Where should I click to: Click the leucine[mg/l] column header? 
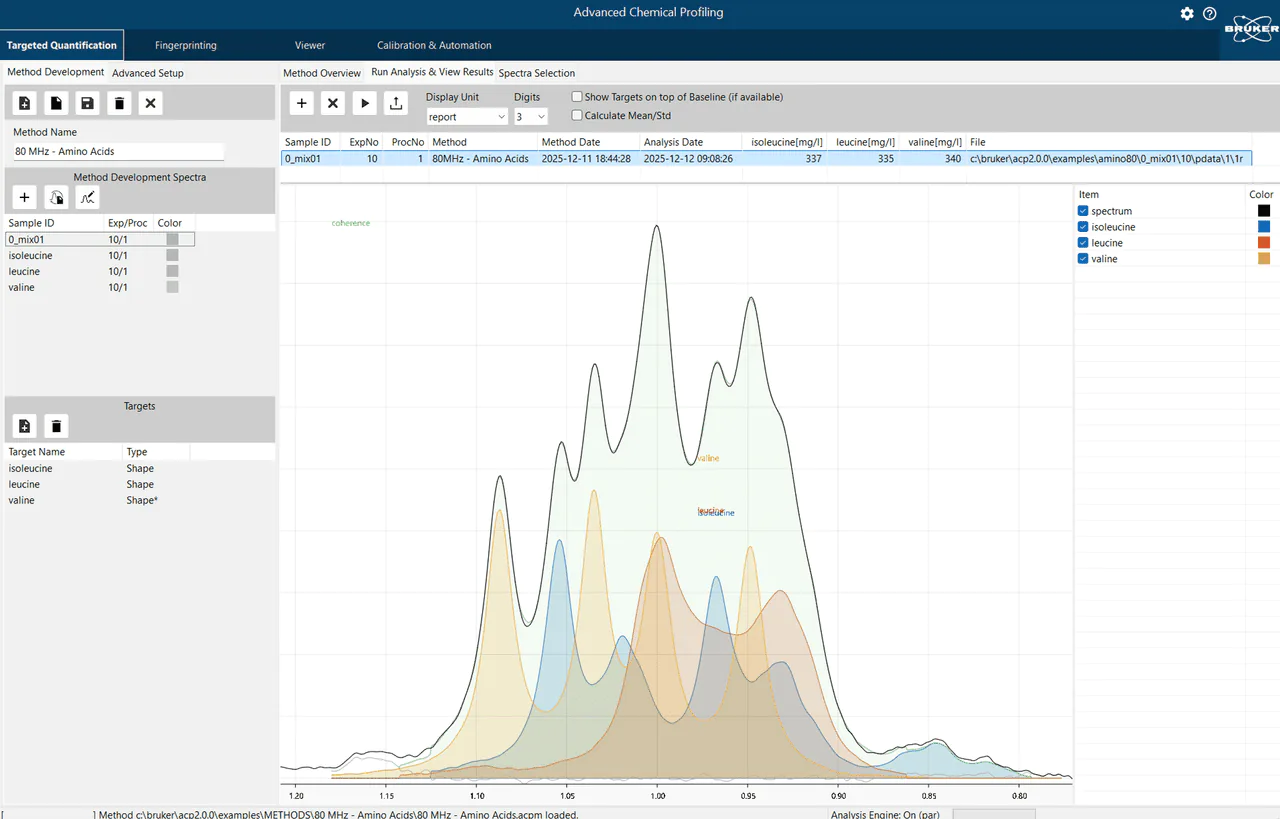[865, 142]
